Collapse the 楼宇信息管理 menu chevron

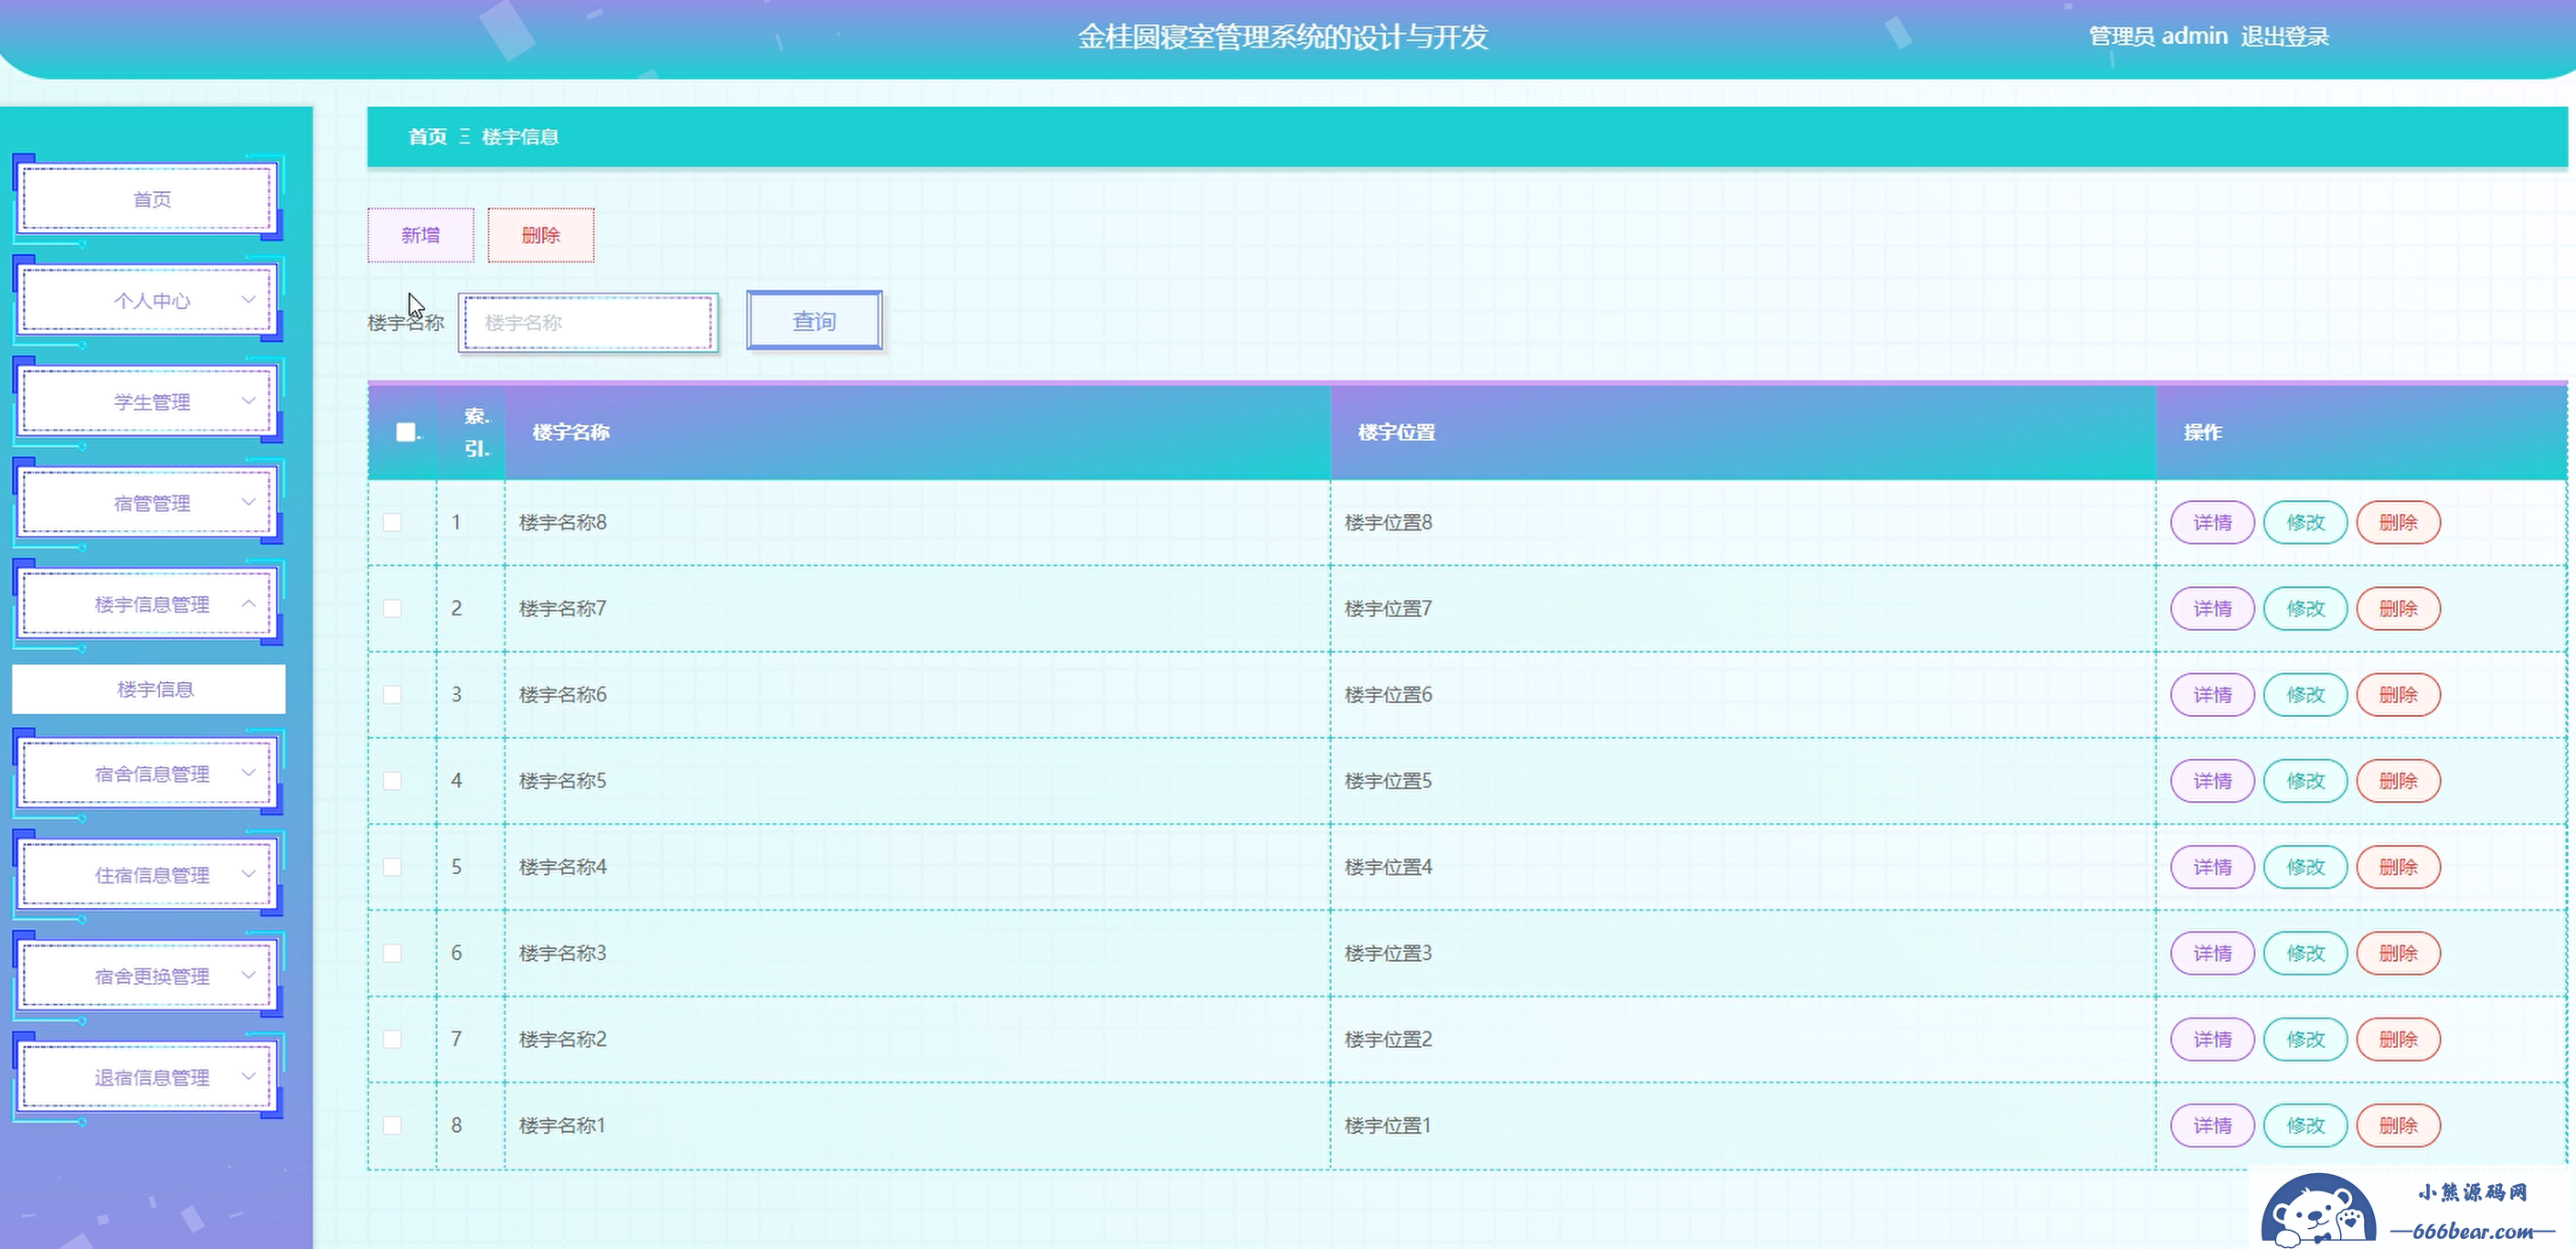click(x=249, y=603)
